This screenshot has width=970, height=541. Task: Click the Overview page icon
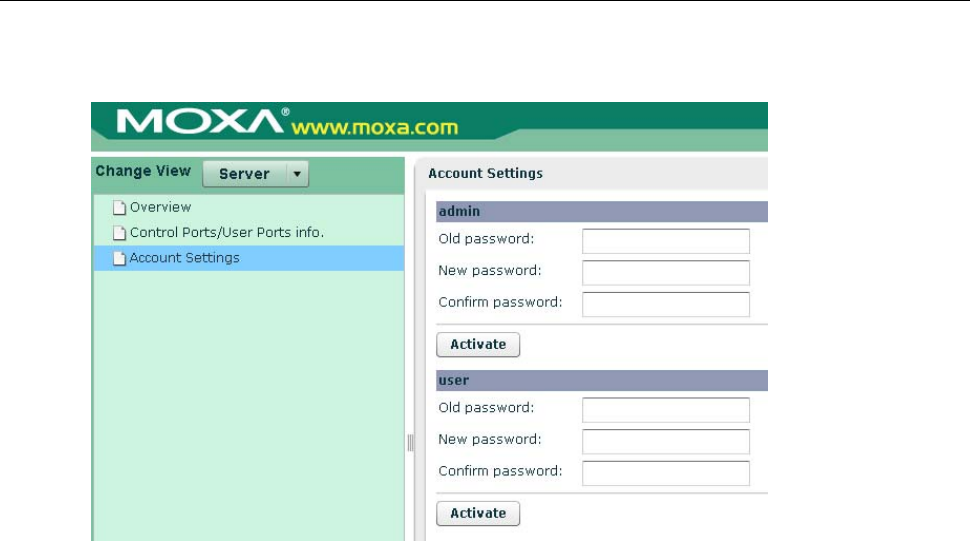[119, 208]
